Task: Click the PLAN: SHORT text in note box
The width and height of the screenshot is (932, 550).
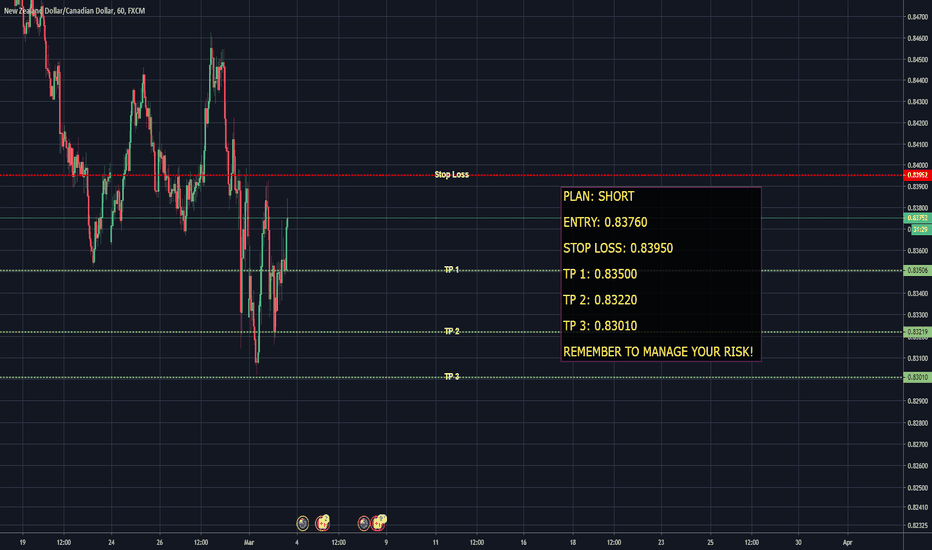Action: [x=598, y=197]
